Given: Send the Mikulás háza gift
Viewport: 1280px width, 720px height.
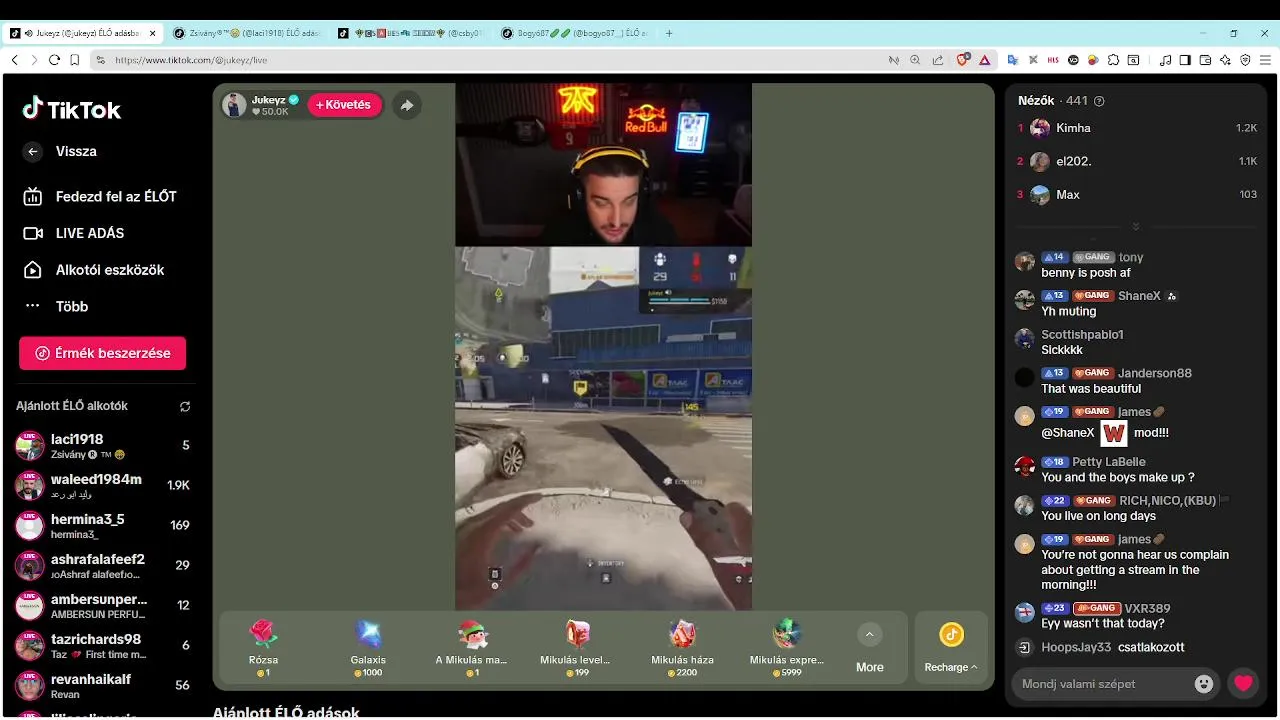Looking at the screenshot, I should click(682, 648).
